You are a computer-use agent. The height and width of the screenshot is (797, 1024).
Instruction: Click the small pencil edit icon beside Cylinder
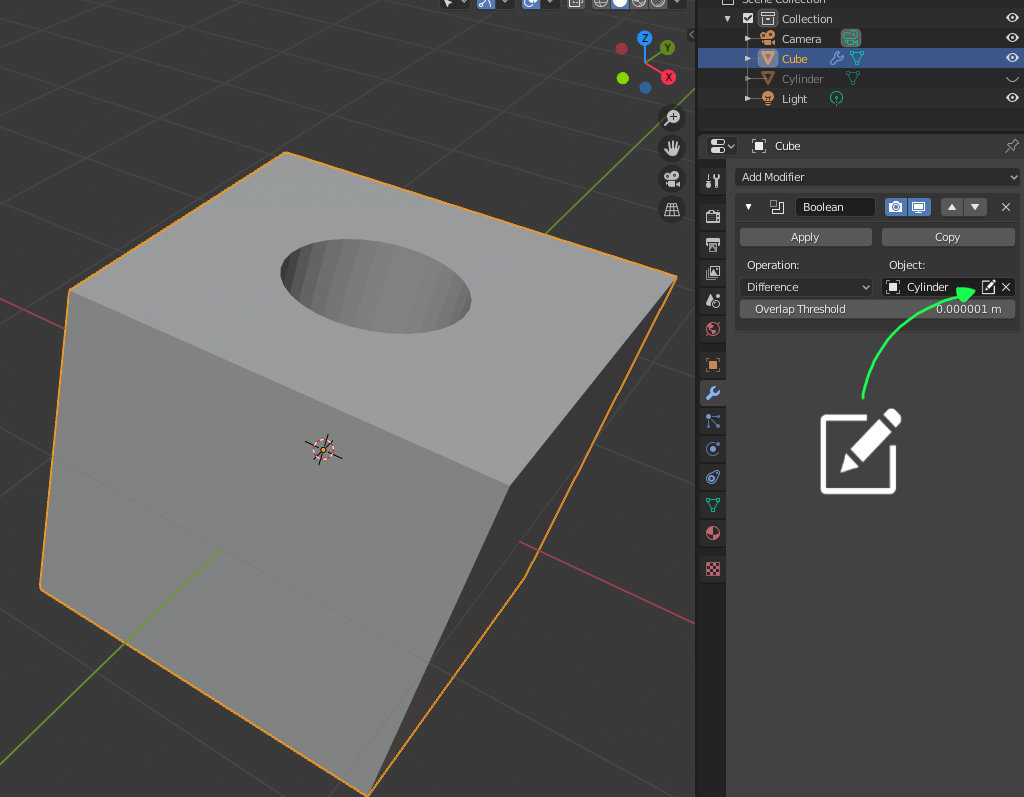989,287
